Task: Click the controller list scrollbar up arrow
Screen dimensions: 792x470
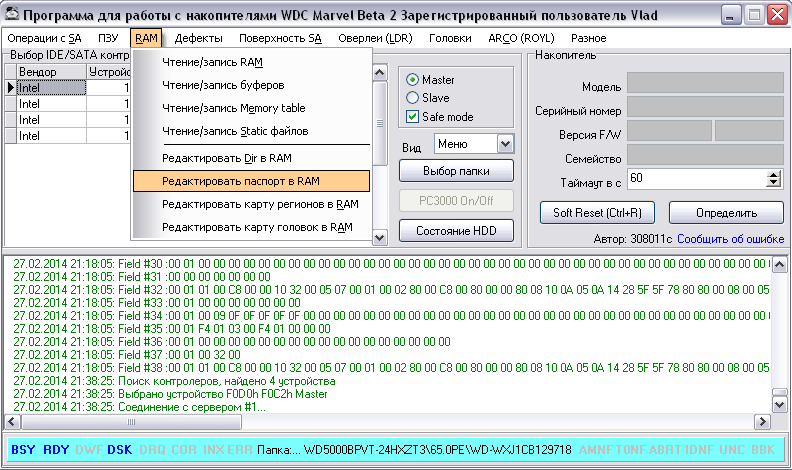Action: pyautogui.click(x=379, y=73)
